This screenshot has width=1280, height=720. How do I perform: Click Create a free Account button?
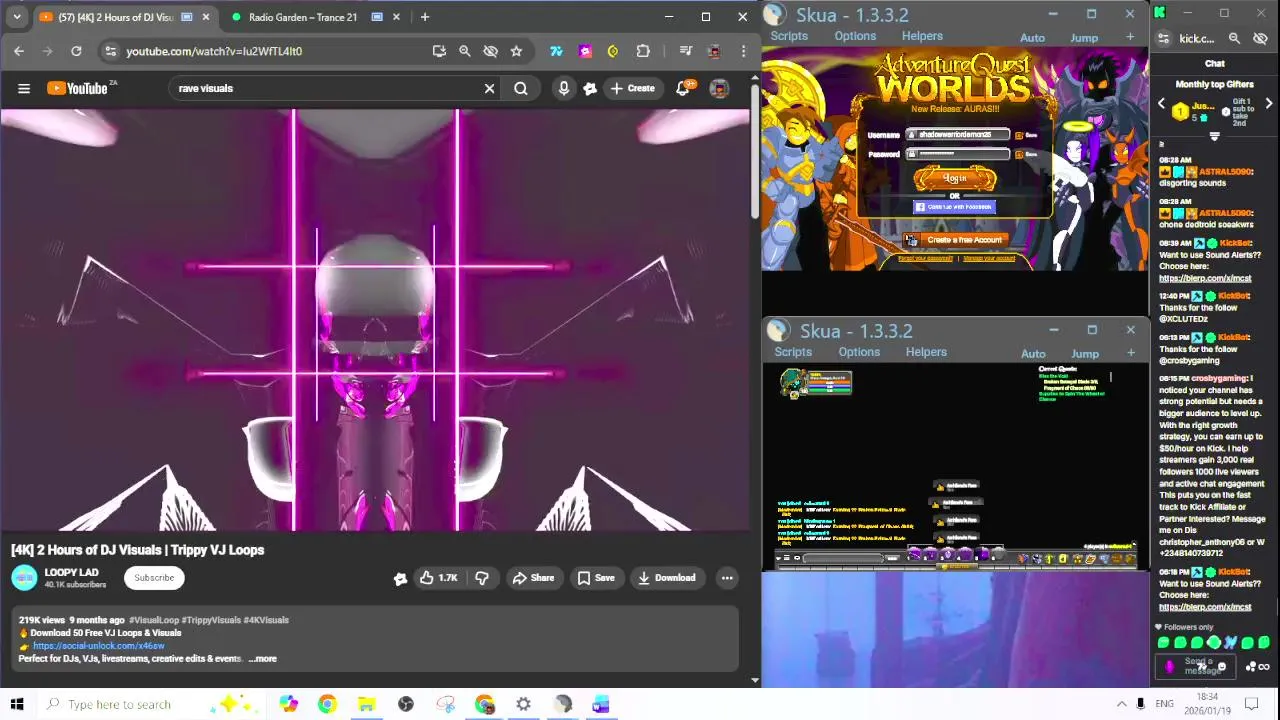click(955, 240)
